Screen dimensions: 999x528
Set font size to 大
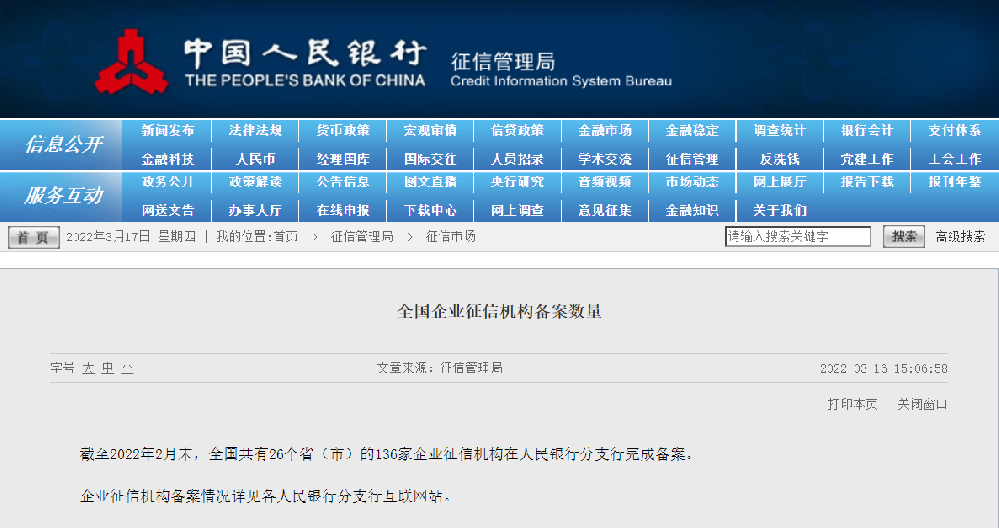[x=88, y=368]
